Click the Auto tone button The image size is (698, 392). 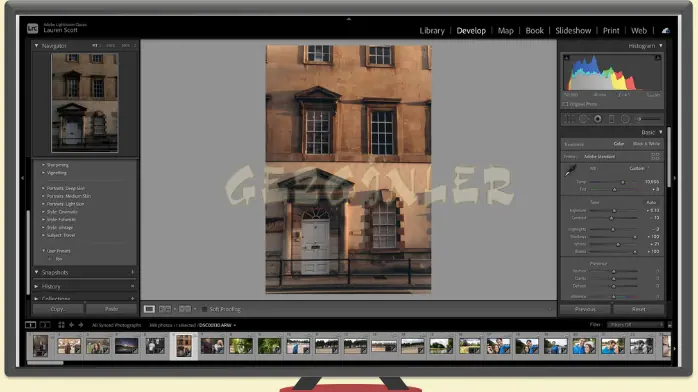click(x=651, y=202)
